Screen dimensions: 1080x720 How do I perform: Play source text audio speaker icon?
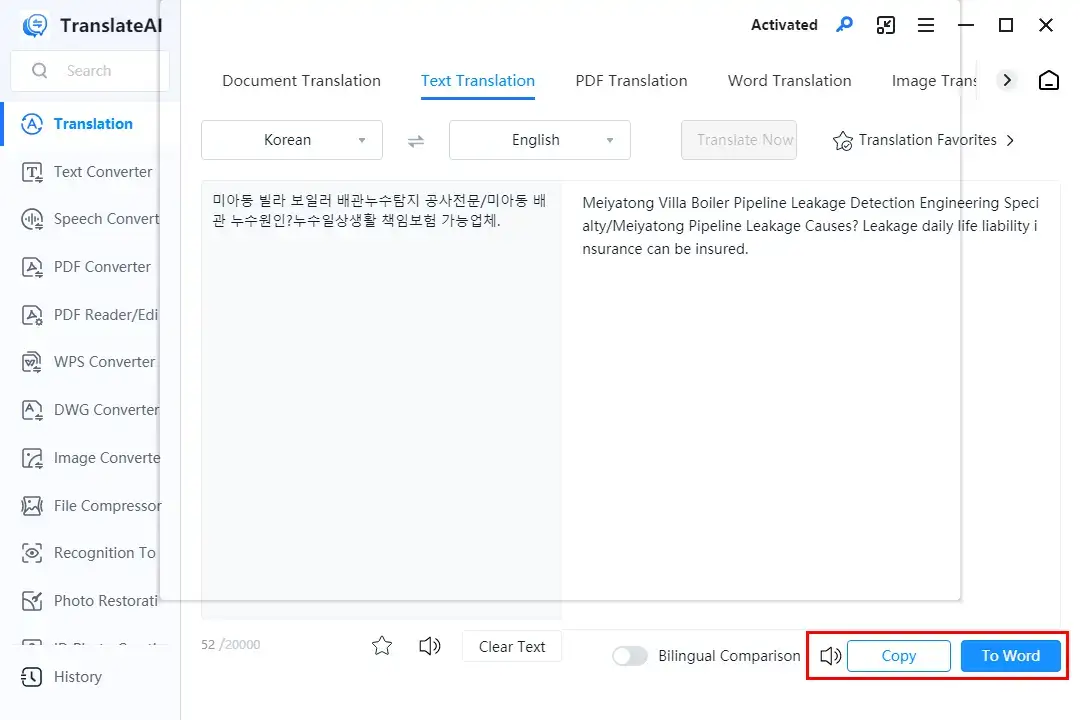pos(430,646)
